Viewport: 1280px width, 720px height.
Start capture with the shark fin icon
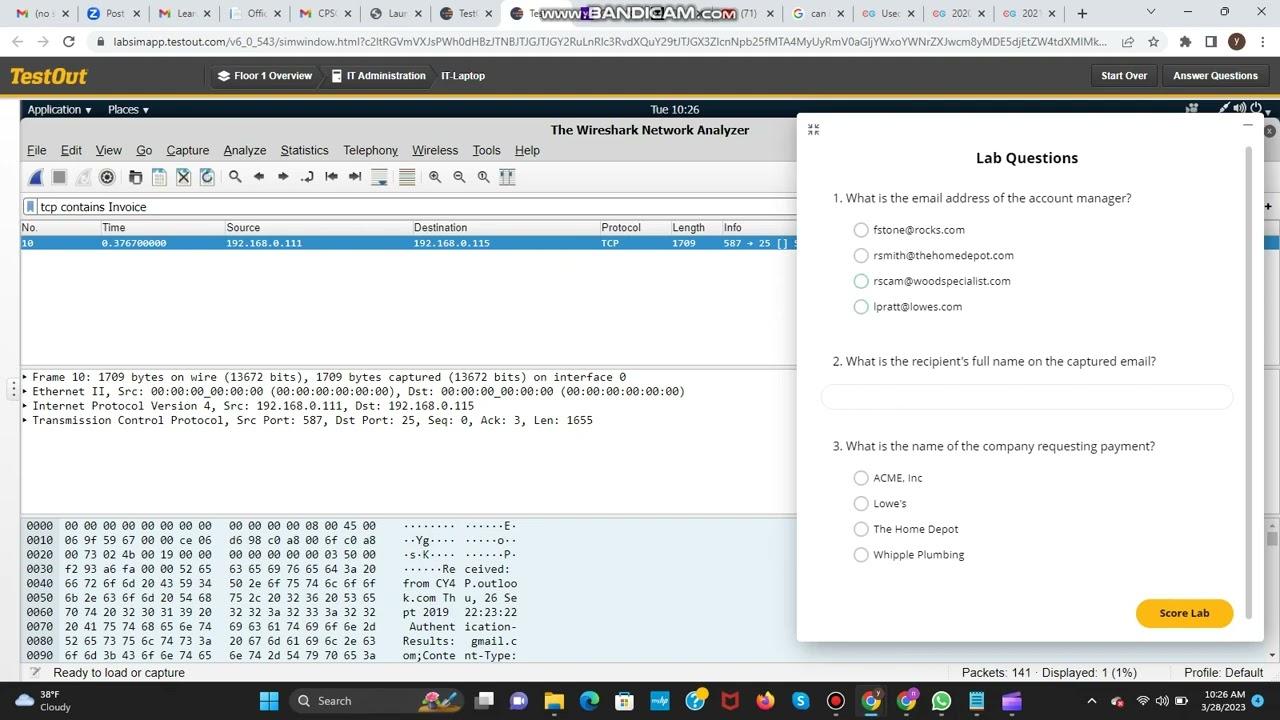tap(36, 177)
